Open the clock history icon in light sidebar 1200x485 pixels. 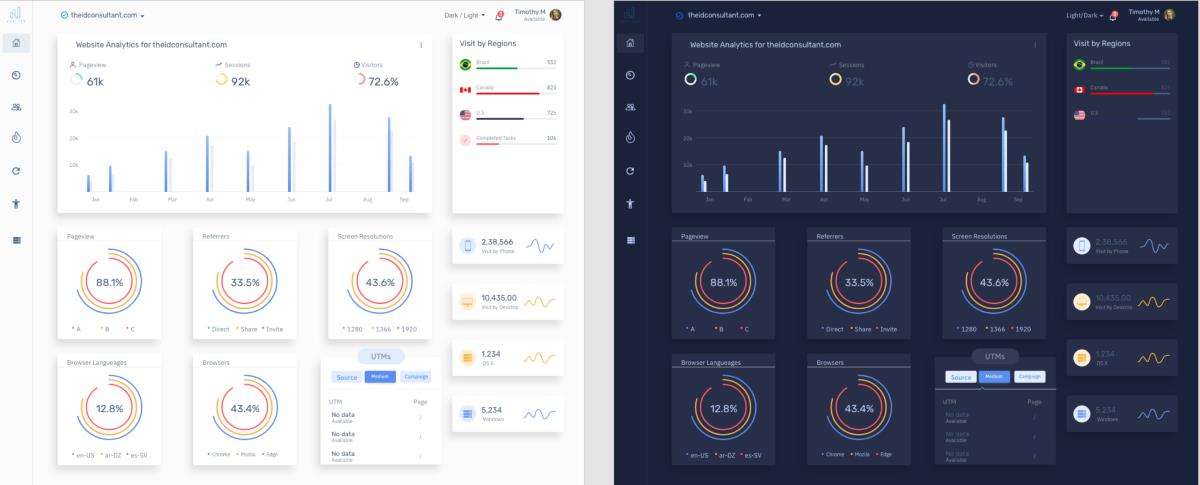tap(17, 75)
